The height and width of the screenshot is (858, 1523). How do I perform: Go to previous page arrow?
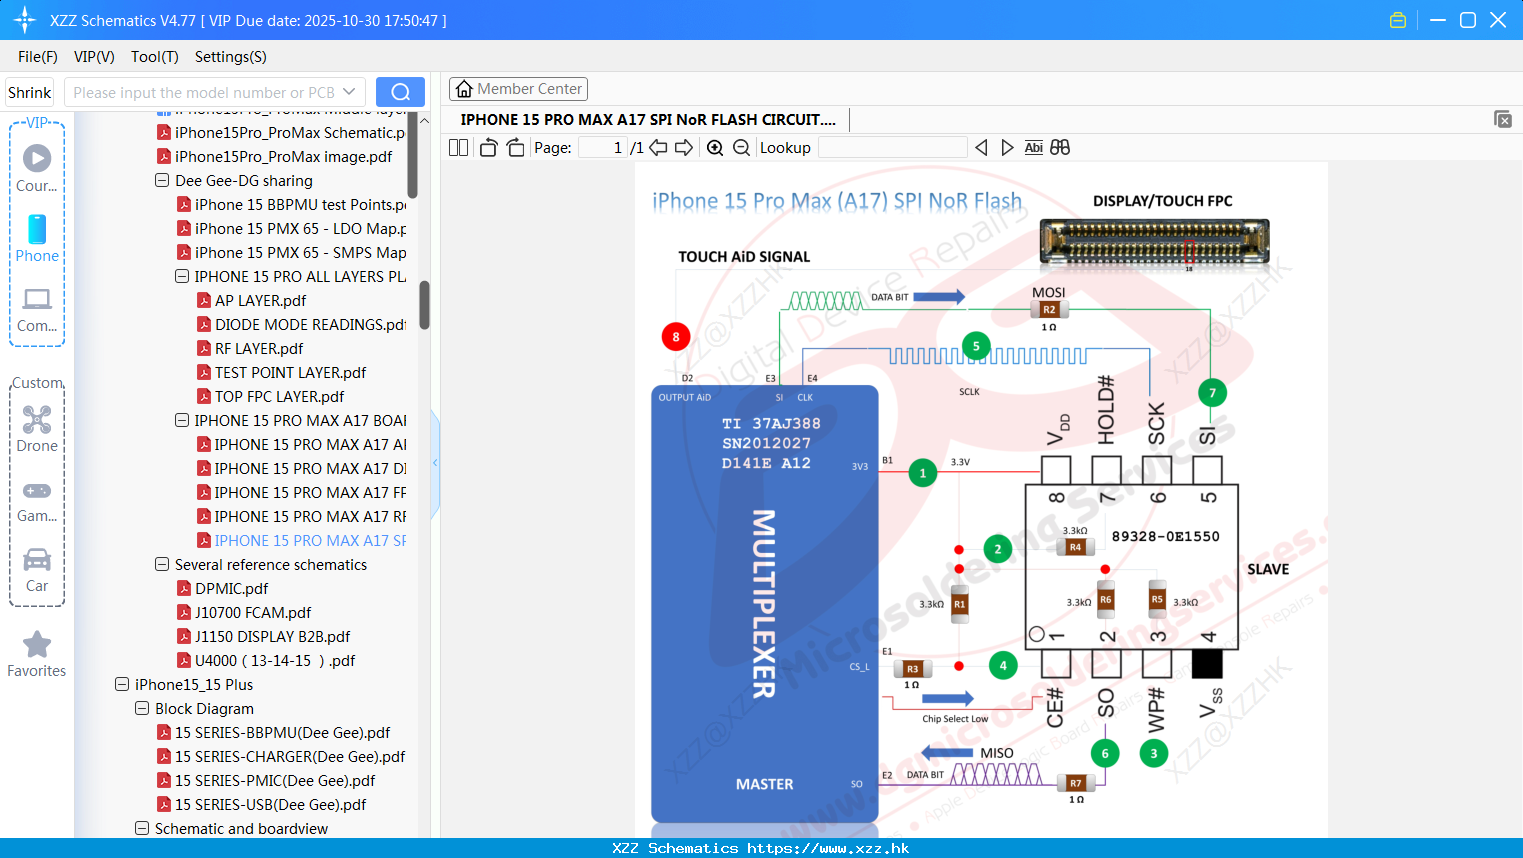click(x=658, y=148)
